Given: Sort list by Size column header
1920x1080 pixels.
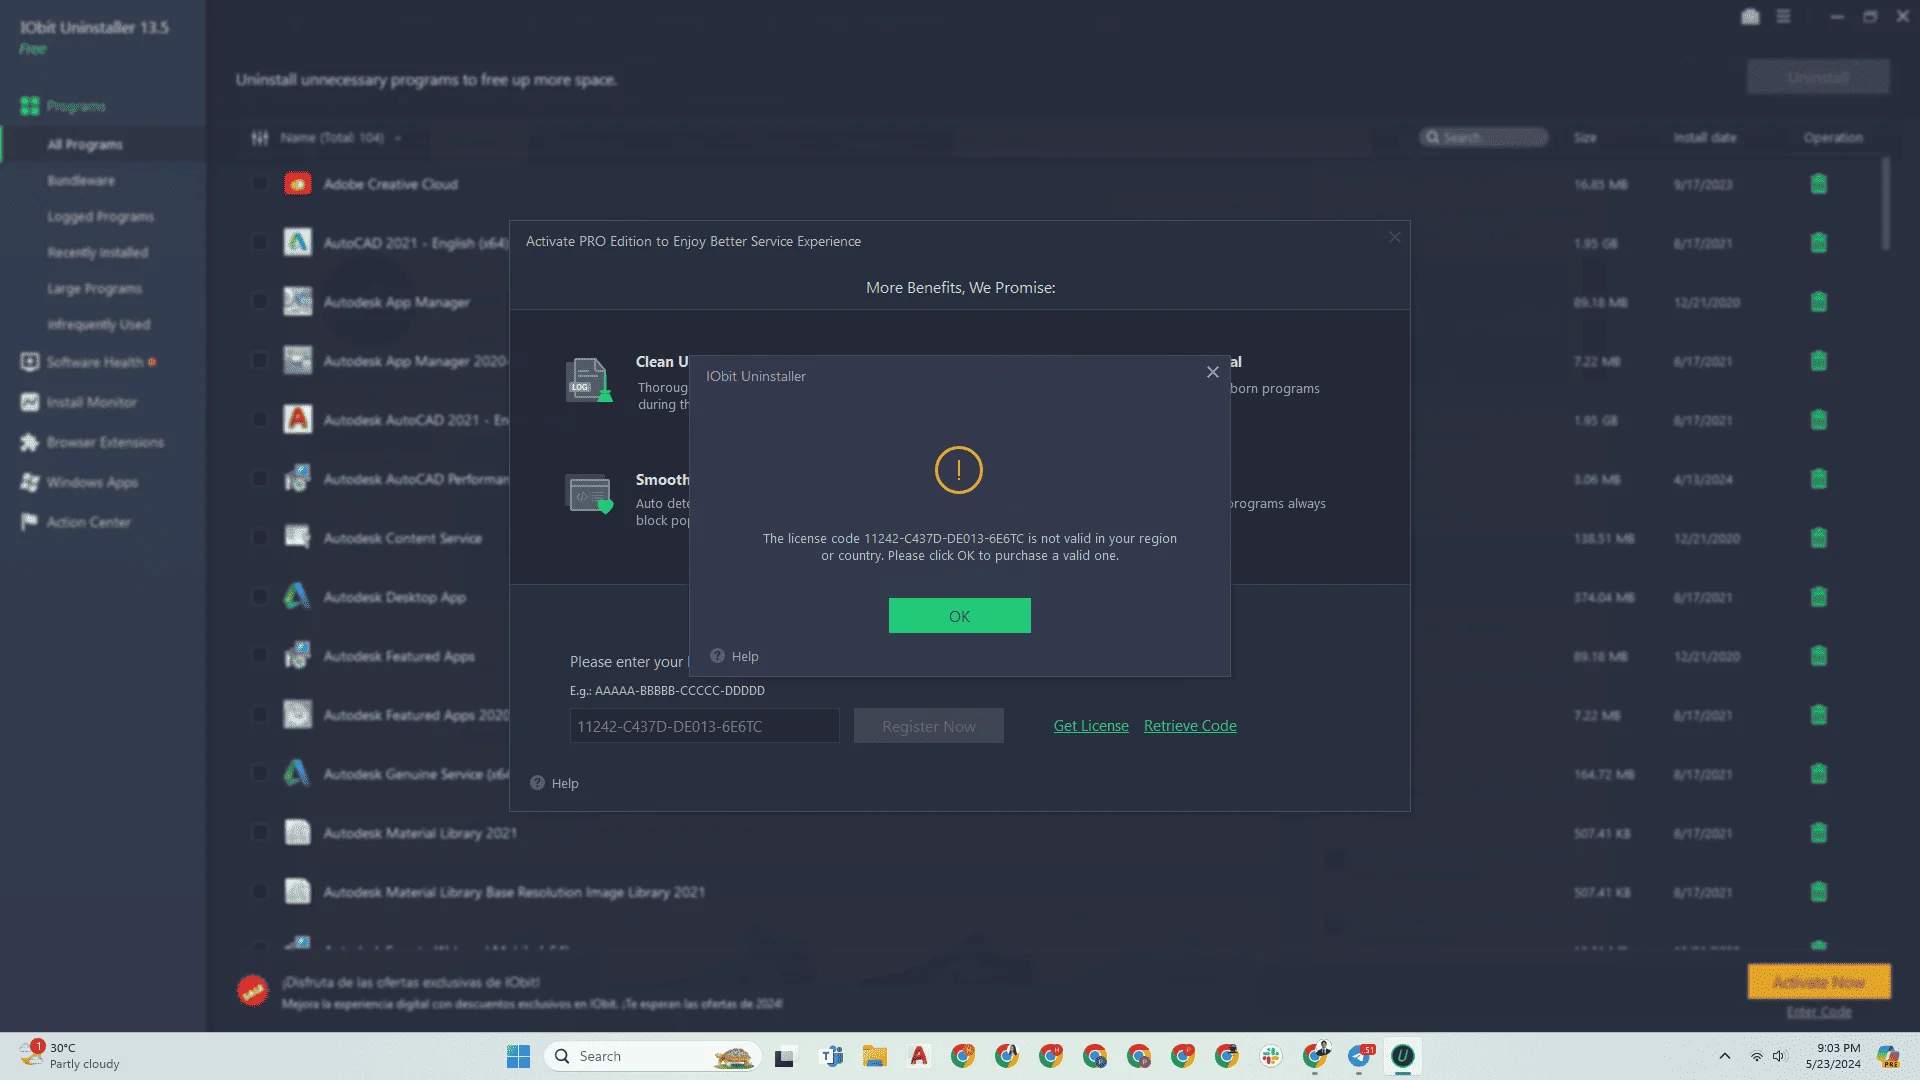Looking at the screenshot, I should click(1585, 138).
